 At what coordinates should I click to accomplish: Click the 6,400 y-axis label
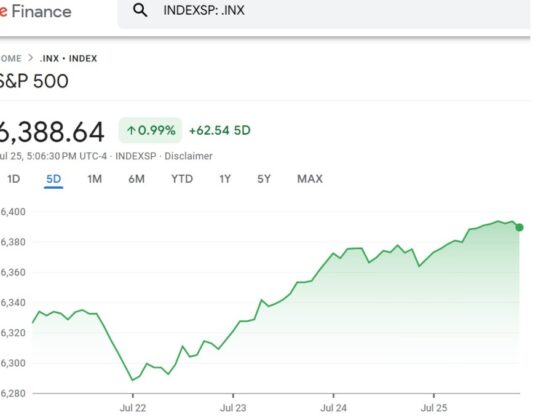[13, 212]
